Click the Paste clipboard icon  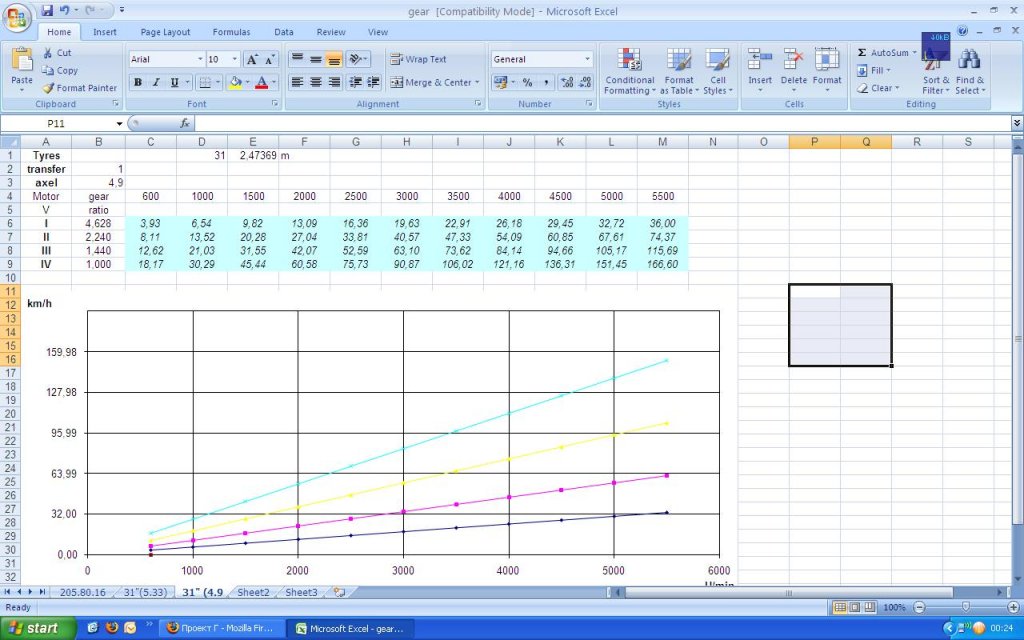click(x=21, y=61)
